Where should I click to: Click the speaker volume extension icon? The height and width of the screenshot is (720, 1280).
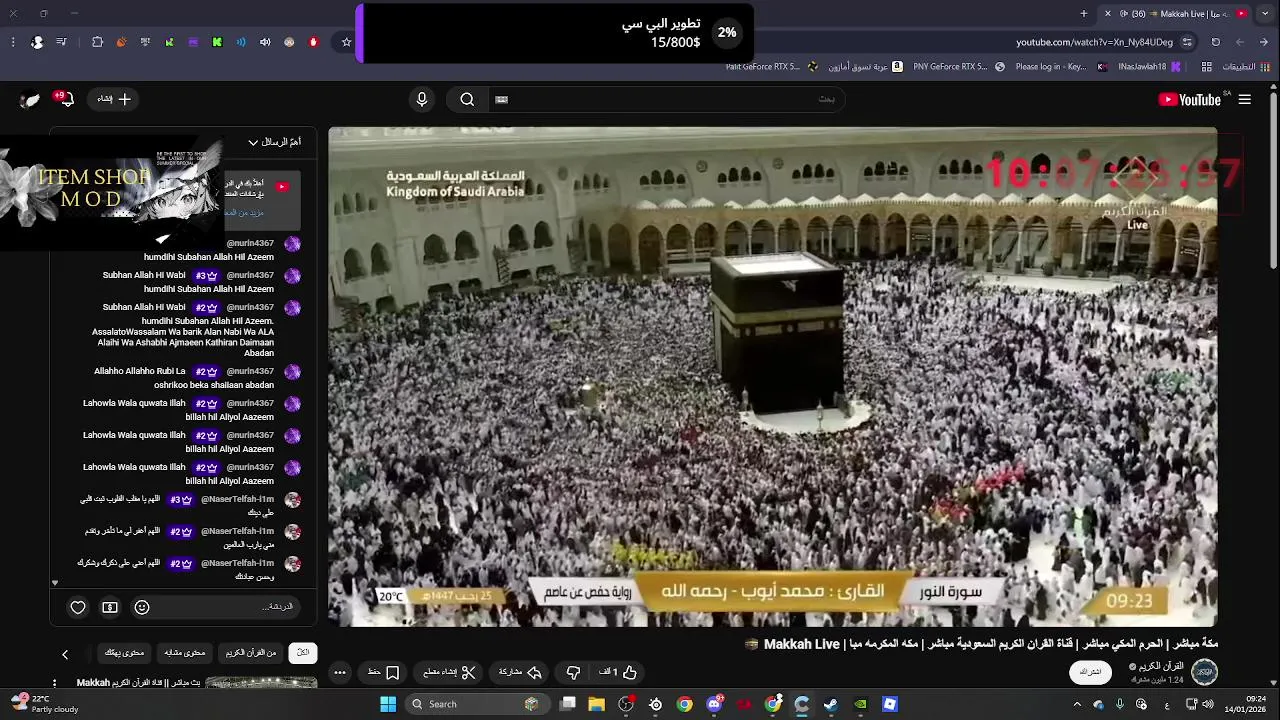[x=265, y=42]
